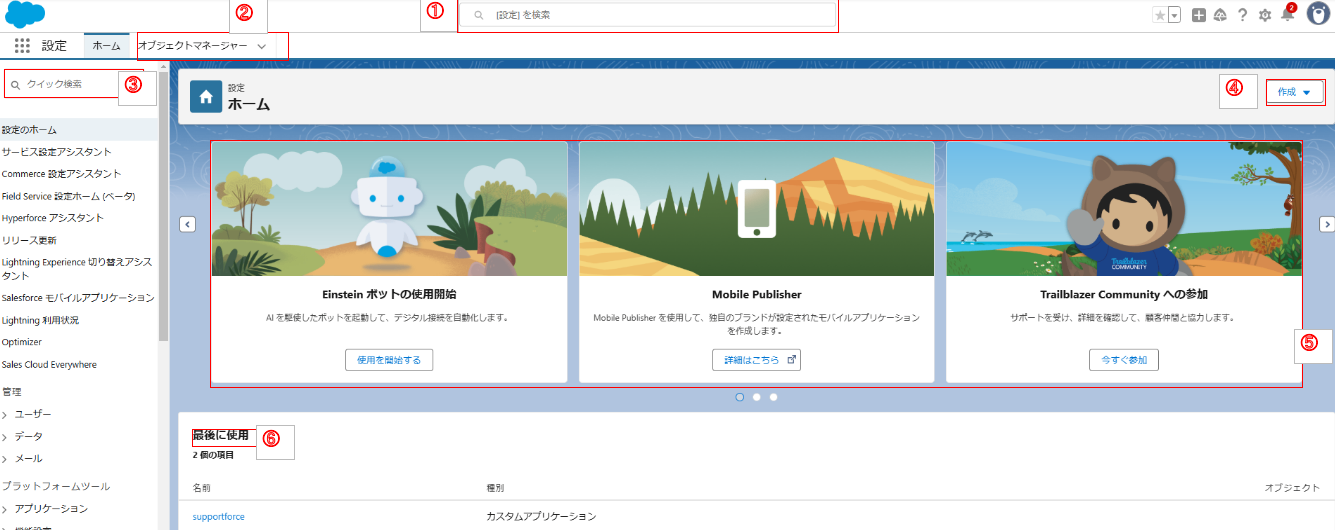Viewport: 1335px width, 530px height.
Task: Open the setup gear icon
Action: 1265,15
